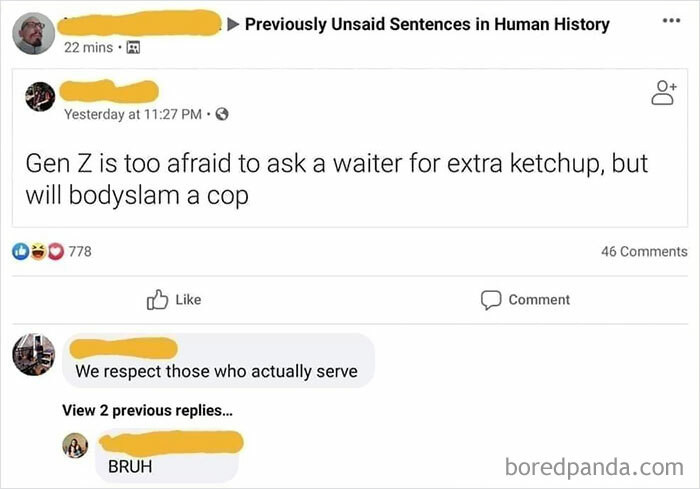
Task: Open the "46 Comments" link
Action: (x=644, y=252)
